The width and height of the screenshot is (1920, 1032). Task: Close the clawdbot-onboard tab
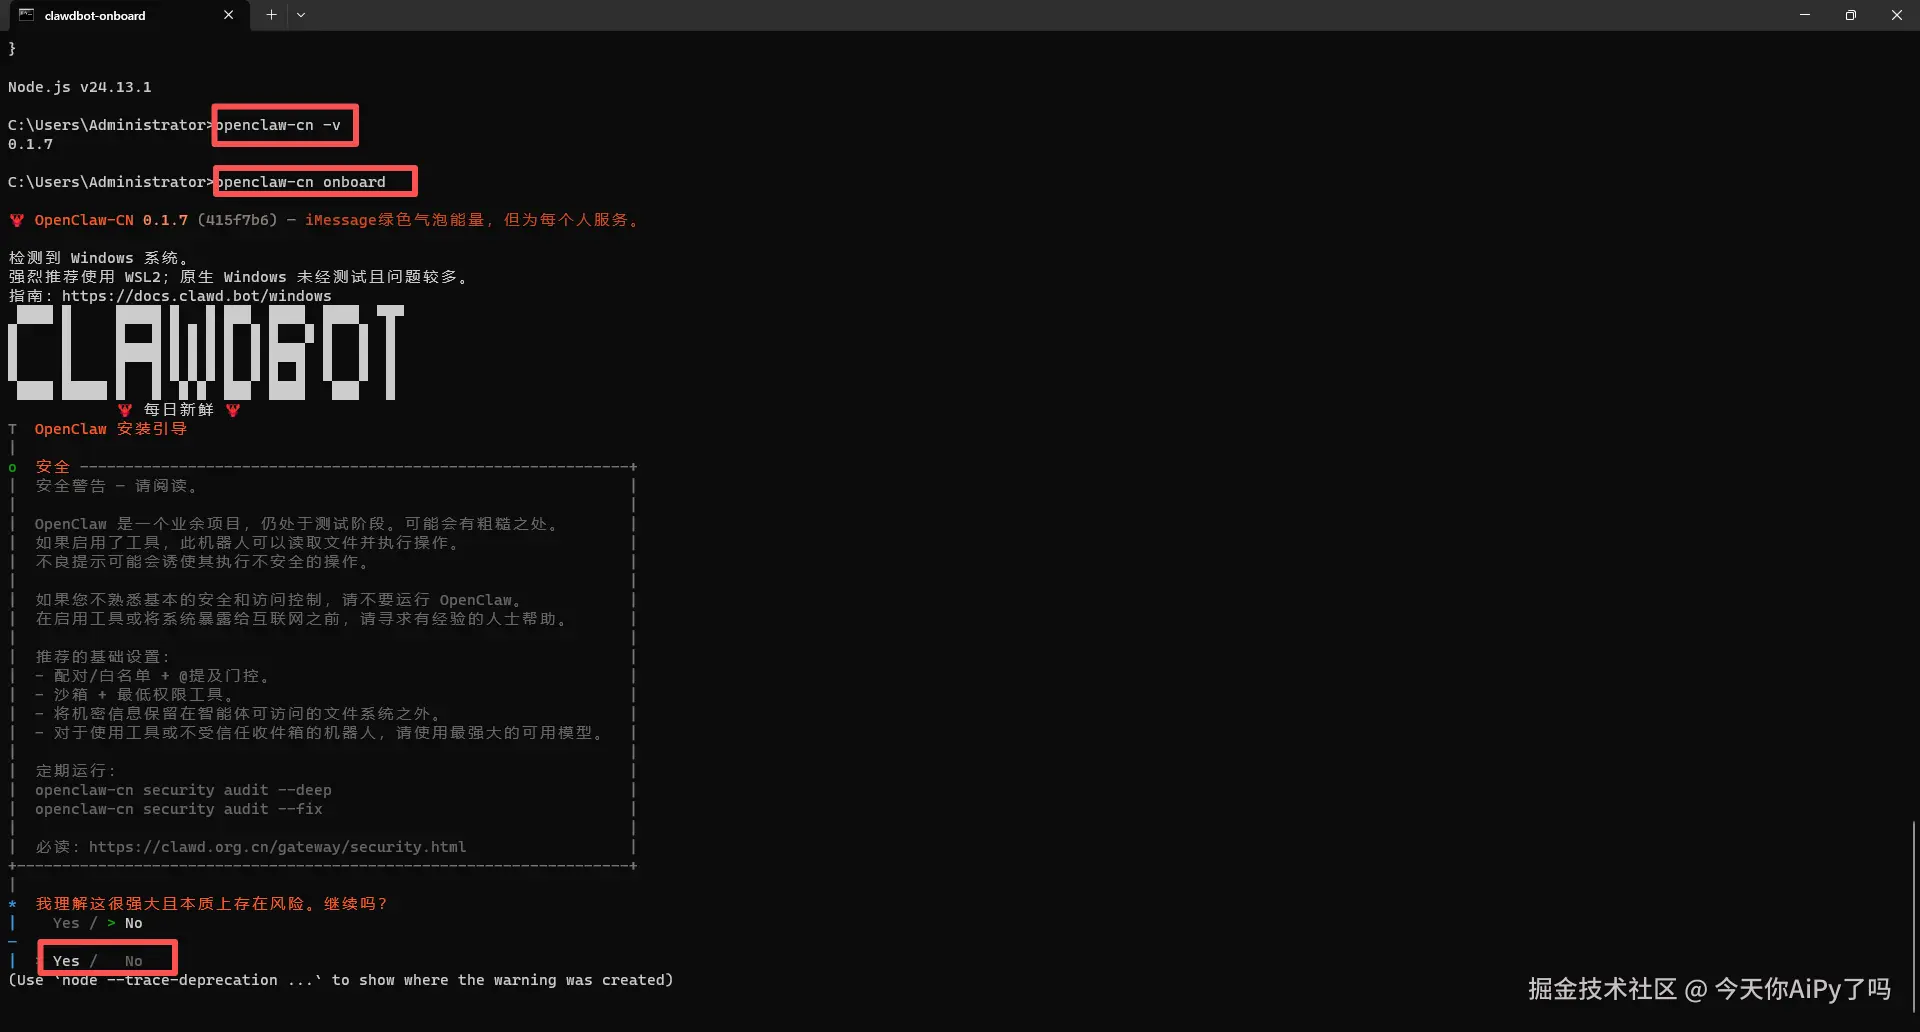pos(229,15)
